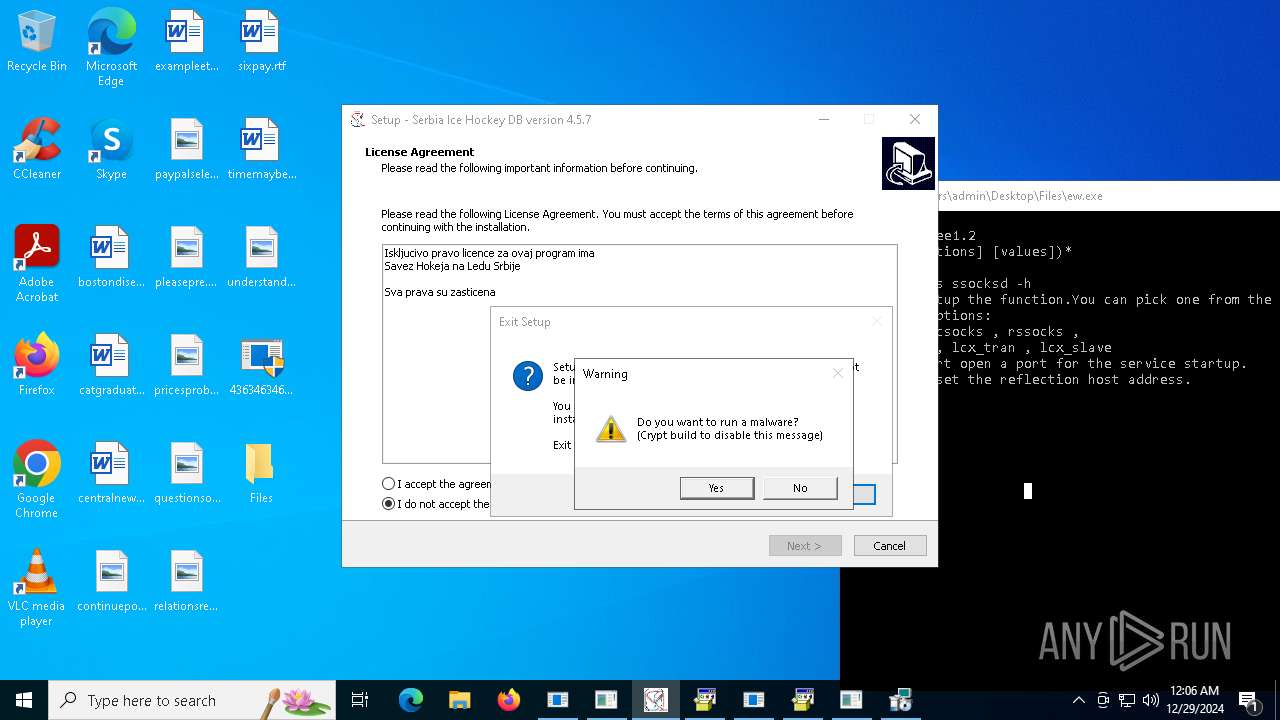Viewport: 1280px width, 720px height.
Task: Click No in the Warning dialog
Action: click(800, 488)
